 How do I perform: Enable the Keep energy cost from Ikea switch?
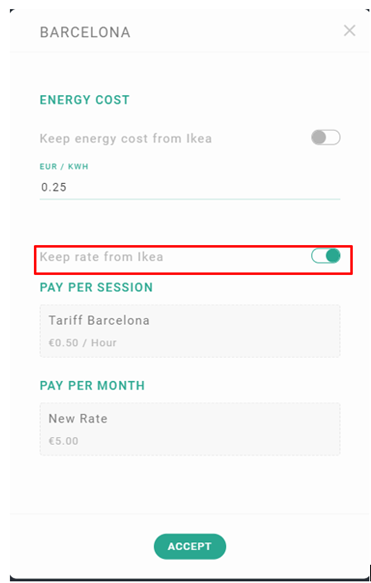326,138
